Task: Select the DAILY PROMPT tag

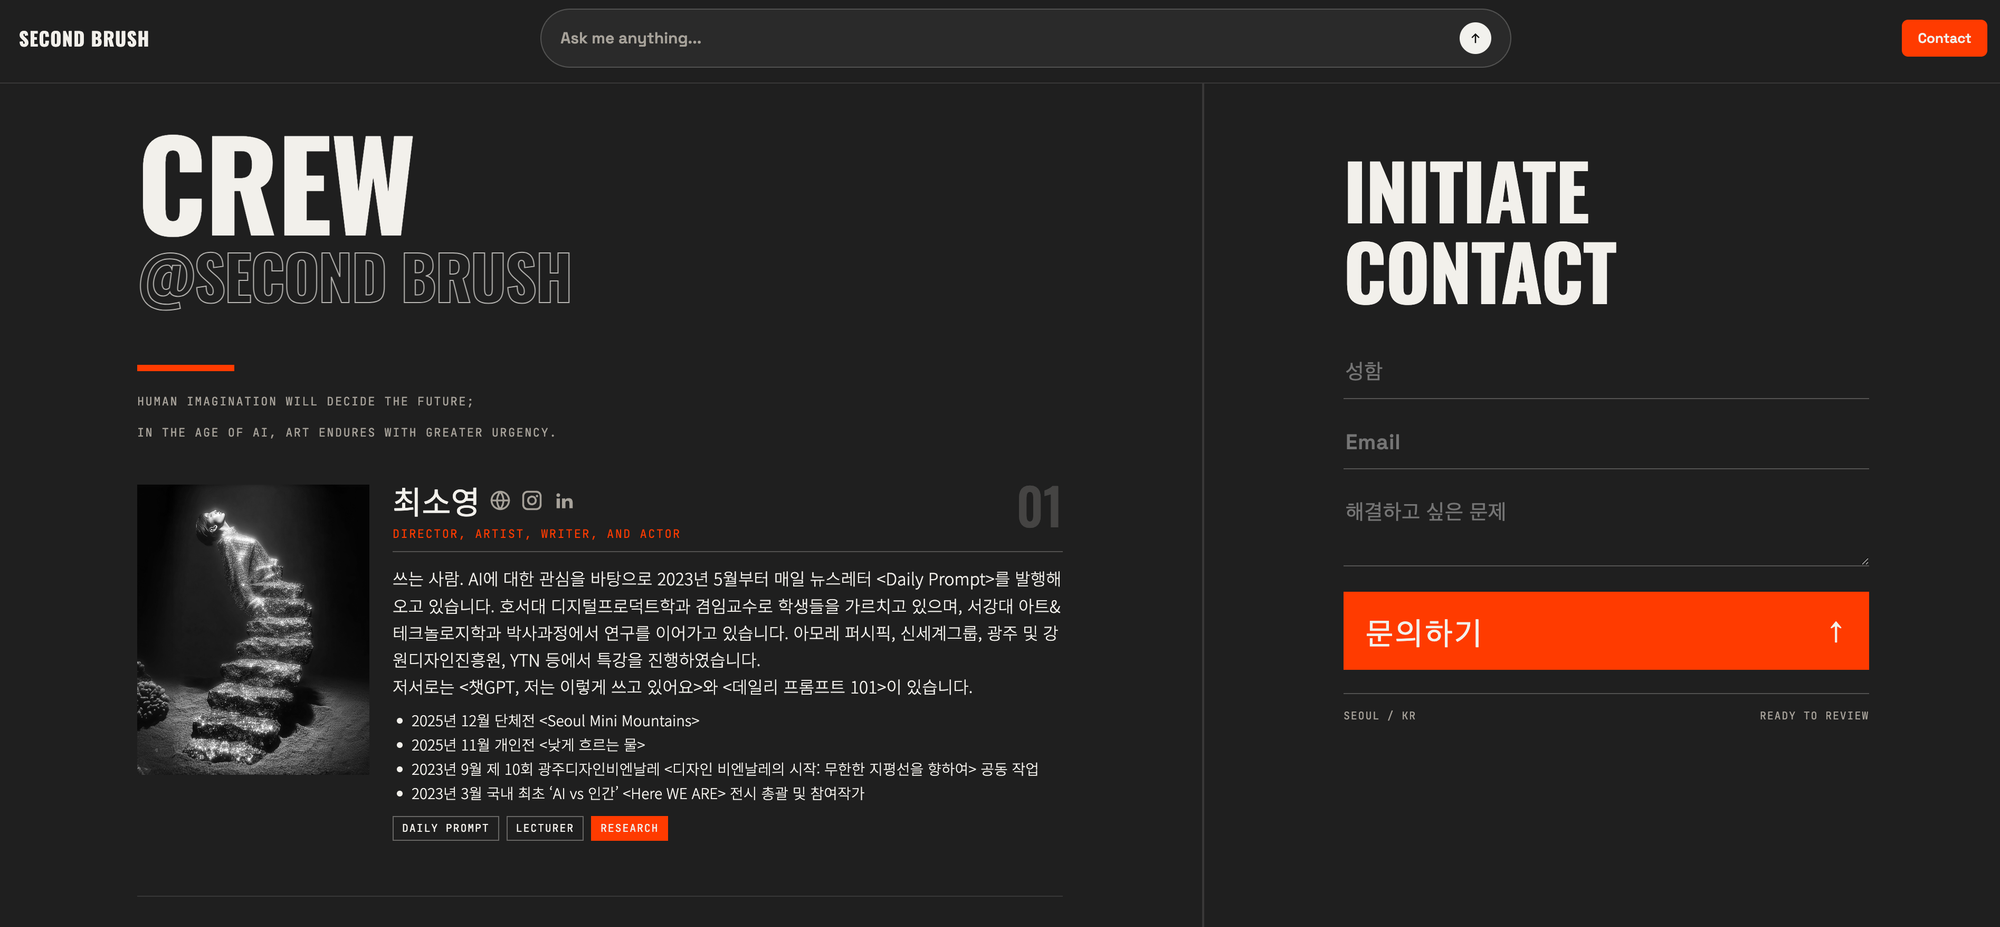Action: click(x=446, y=828)
